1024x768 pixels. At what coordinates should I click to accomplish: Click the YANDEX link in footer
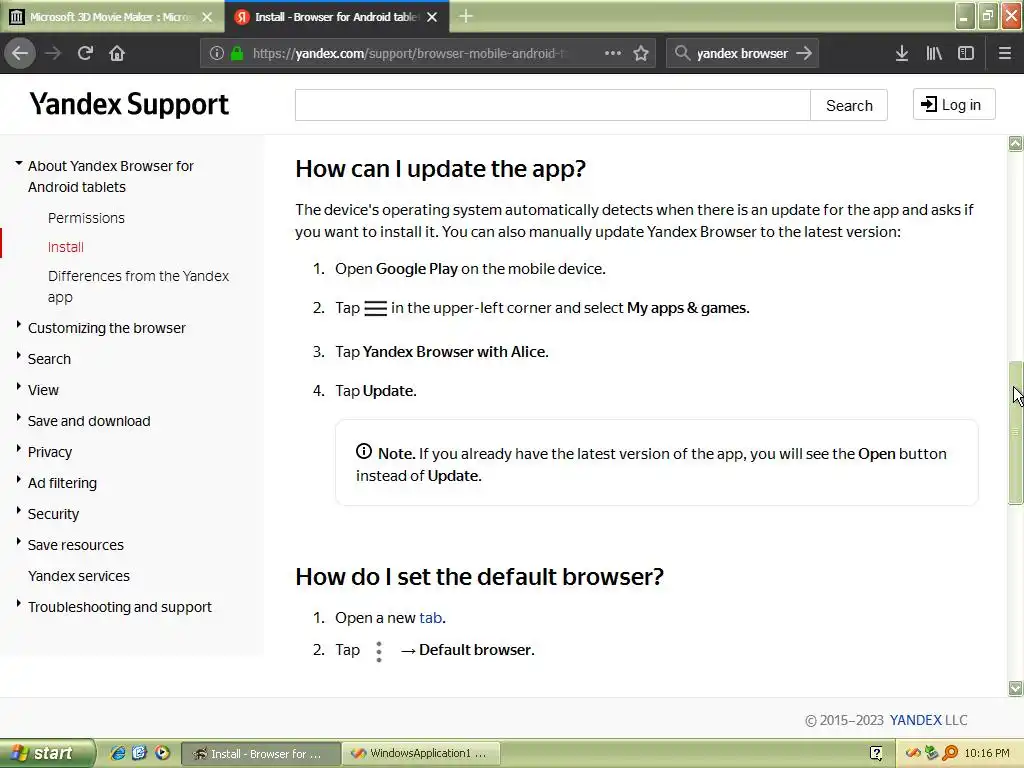click(x=916, y=720)
